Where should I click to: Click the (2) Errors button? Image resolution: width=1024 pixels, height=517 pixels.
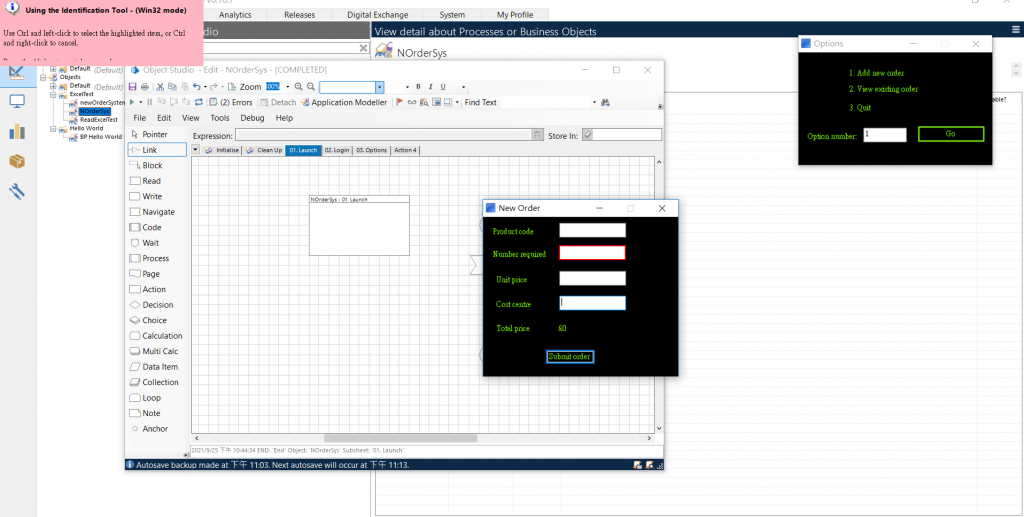231,102
